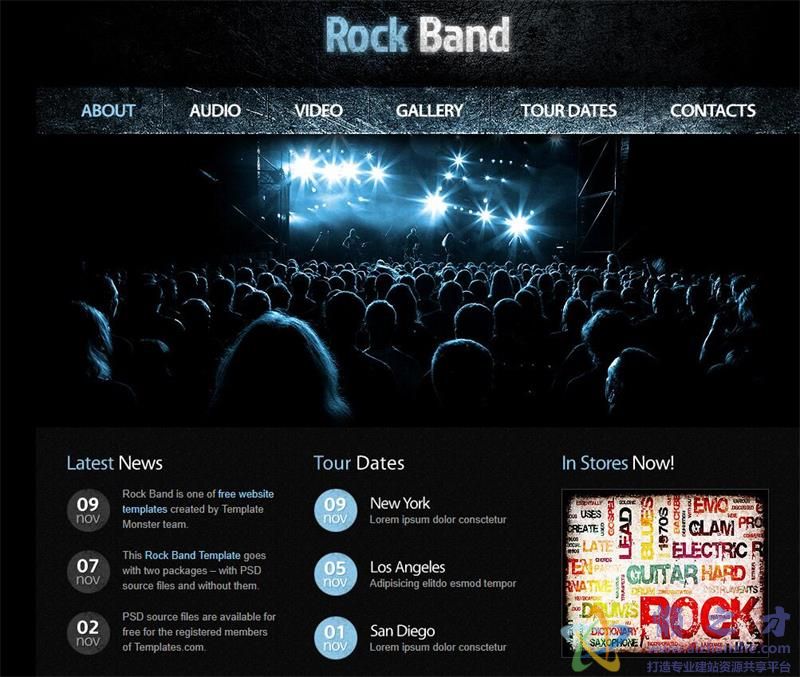Open the Rock Band Template link
The image size is (800, 677).
pos(192,555)
